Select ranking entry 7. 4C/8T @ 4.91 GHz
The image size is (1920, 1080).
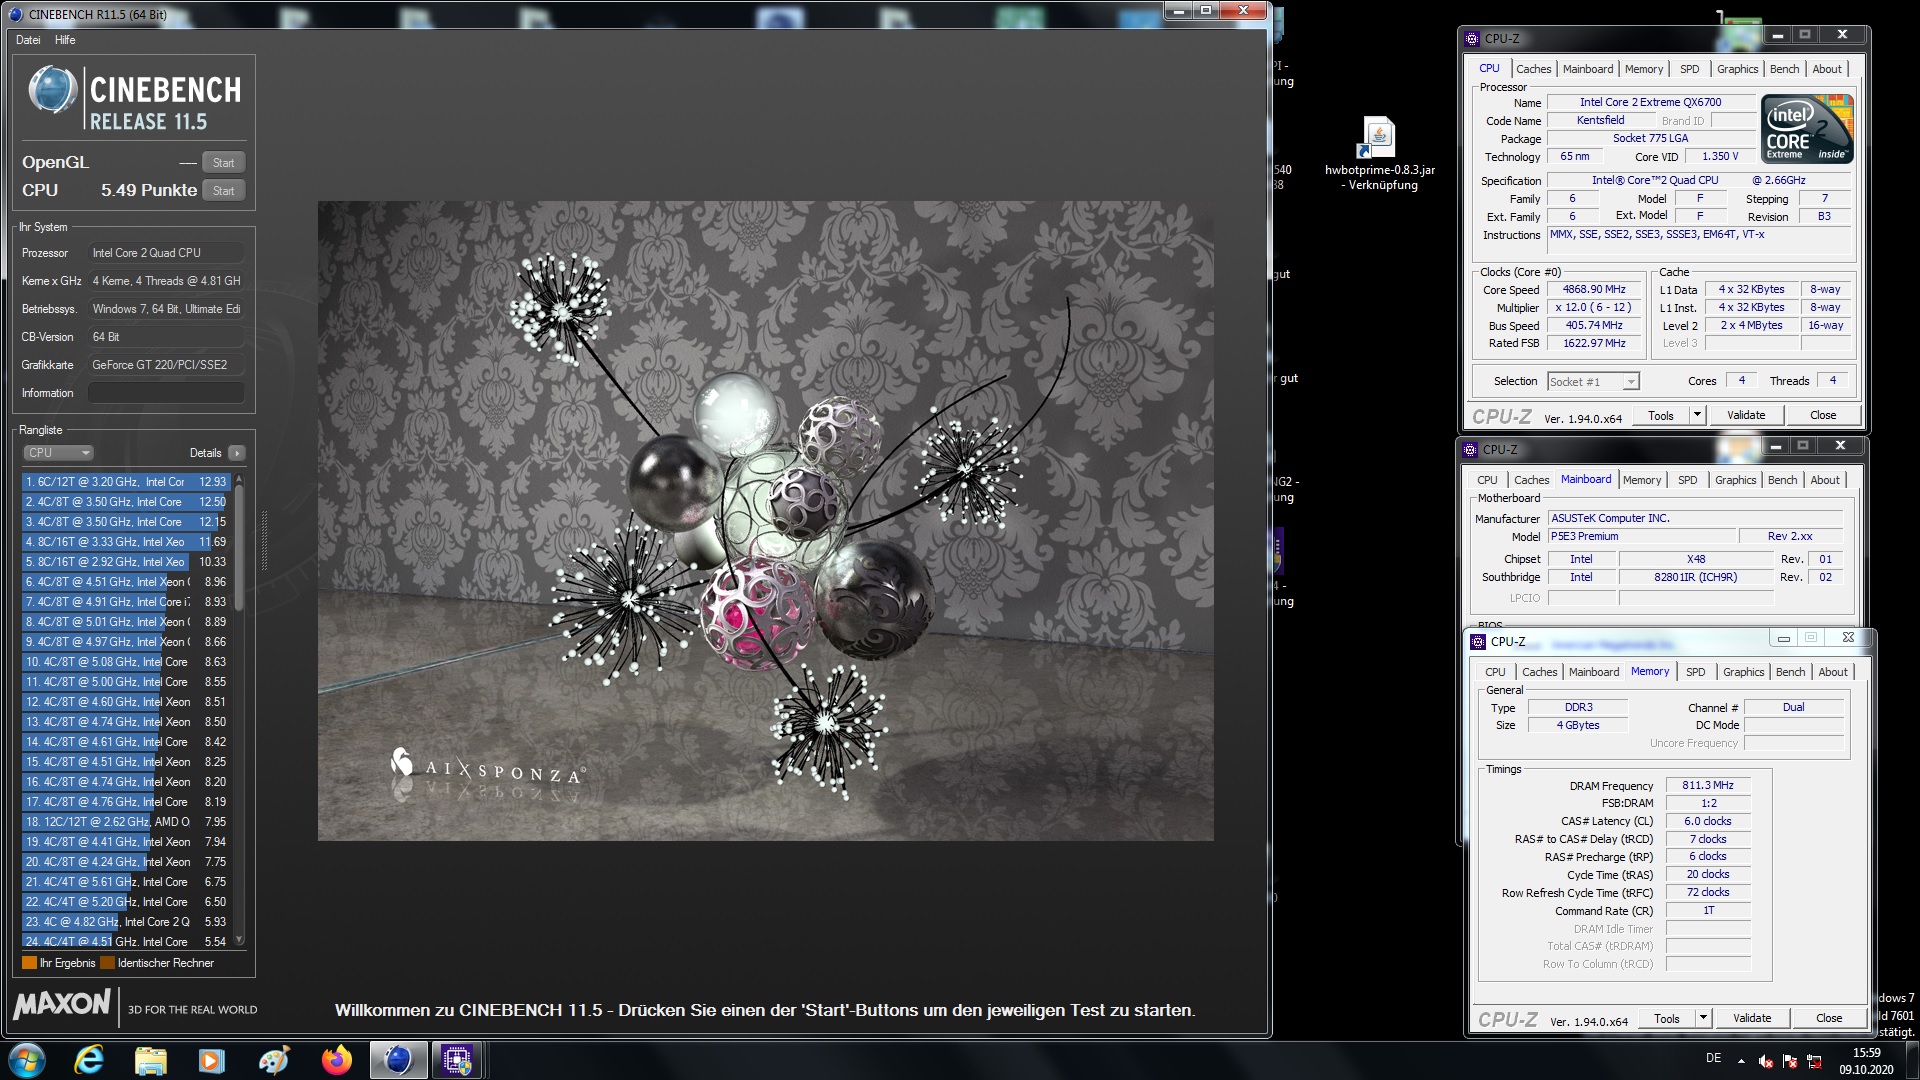click(x=126, y=602)
